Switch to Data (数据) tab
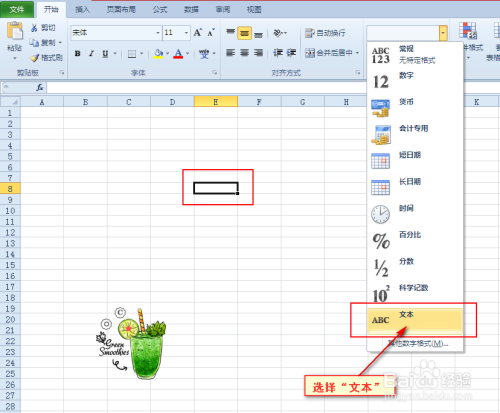Viewport: 500px width, 413px height. point(191,9)
